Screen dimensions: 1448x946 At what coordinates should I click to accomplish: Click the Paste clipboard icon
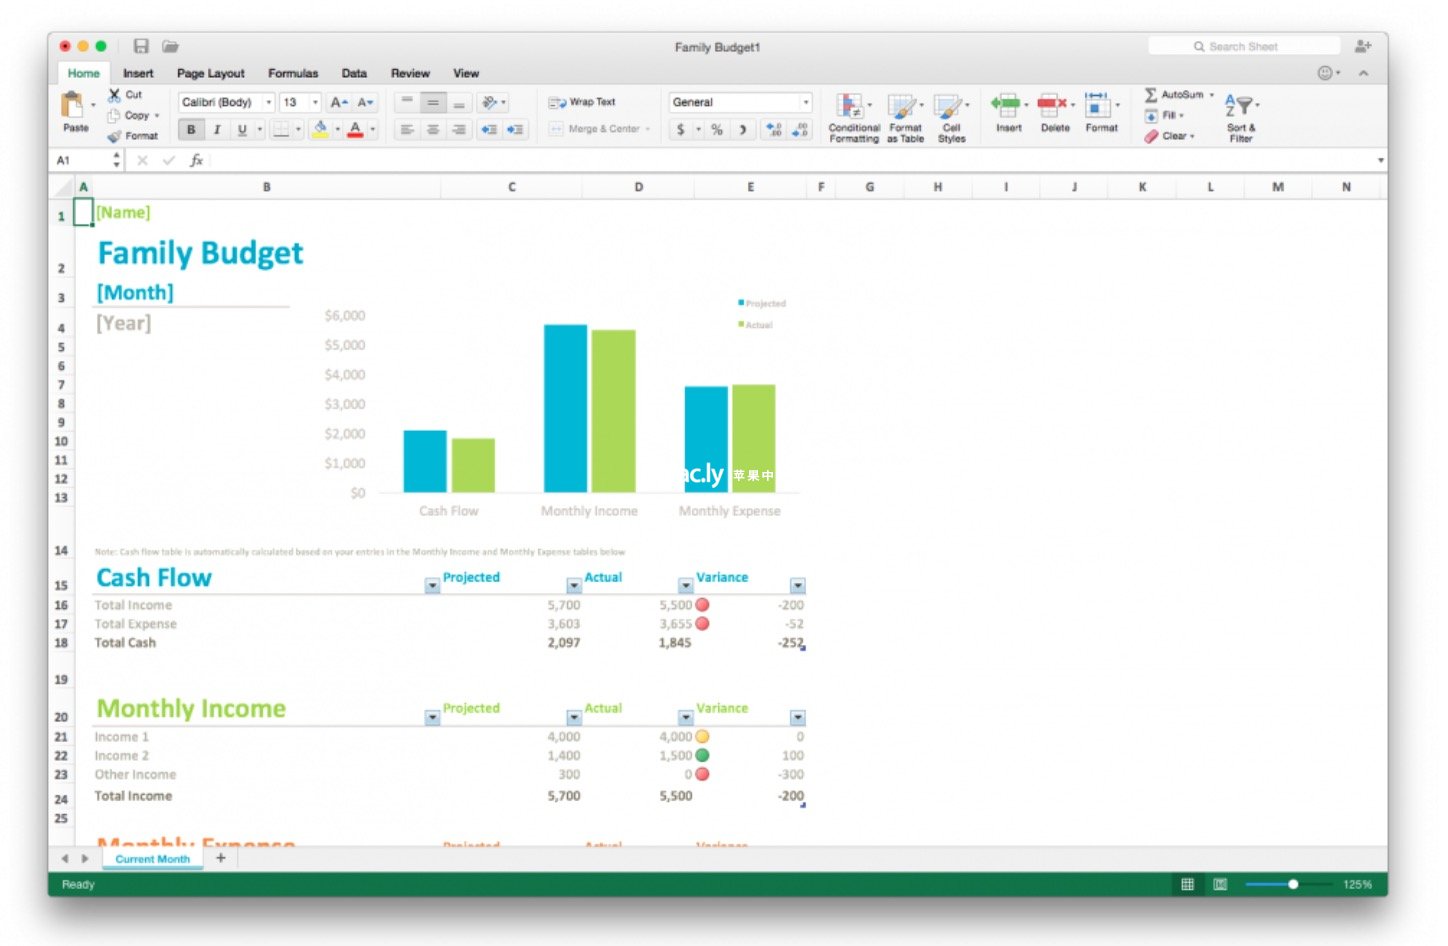(x=73, y=104)
